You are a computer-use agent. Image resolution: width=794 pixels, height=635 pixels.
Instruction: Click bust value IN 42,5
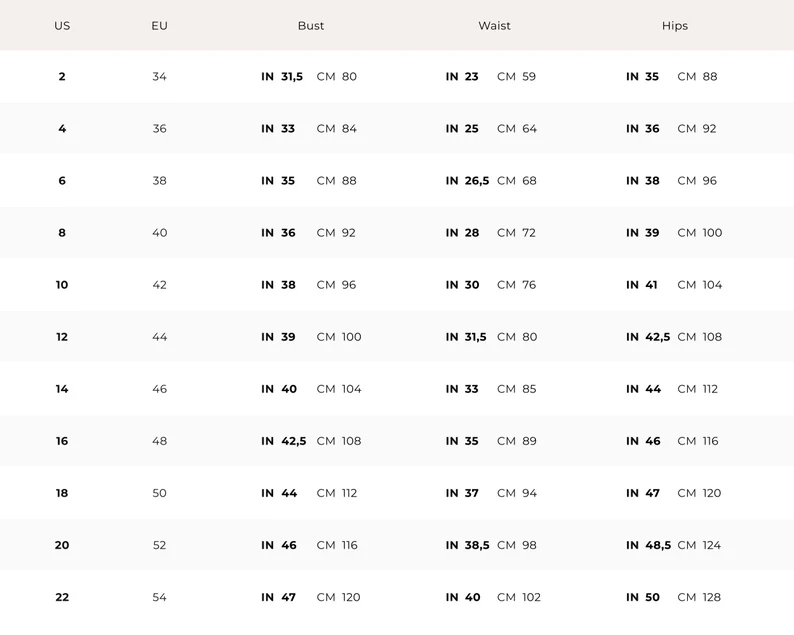pos(284,441)
